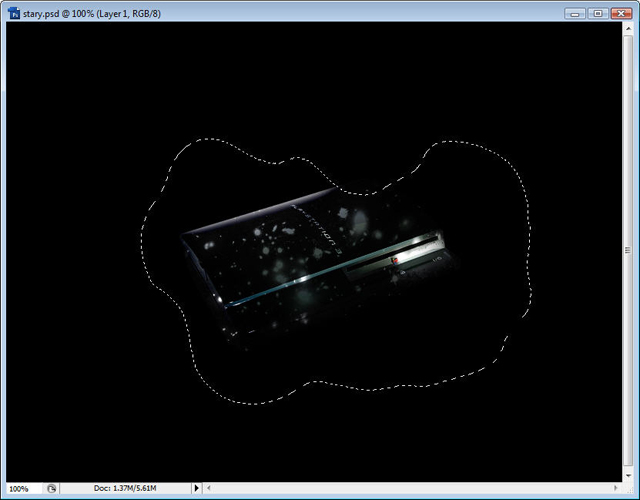Click the vertical scrollbar up arrow
Image resolution: width=640 pixels, height=500 pixels.
[628, 29]
